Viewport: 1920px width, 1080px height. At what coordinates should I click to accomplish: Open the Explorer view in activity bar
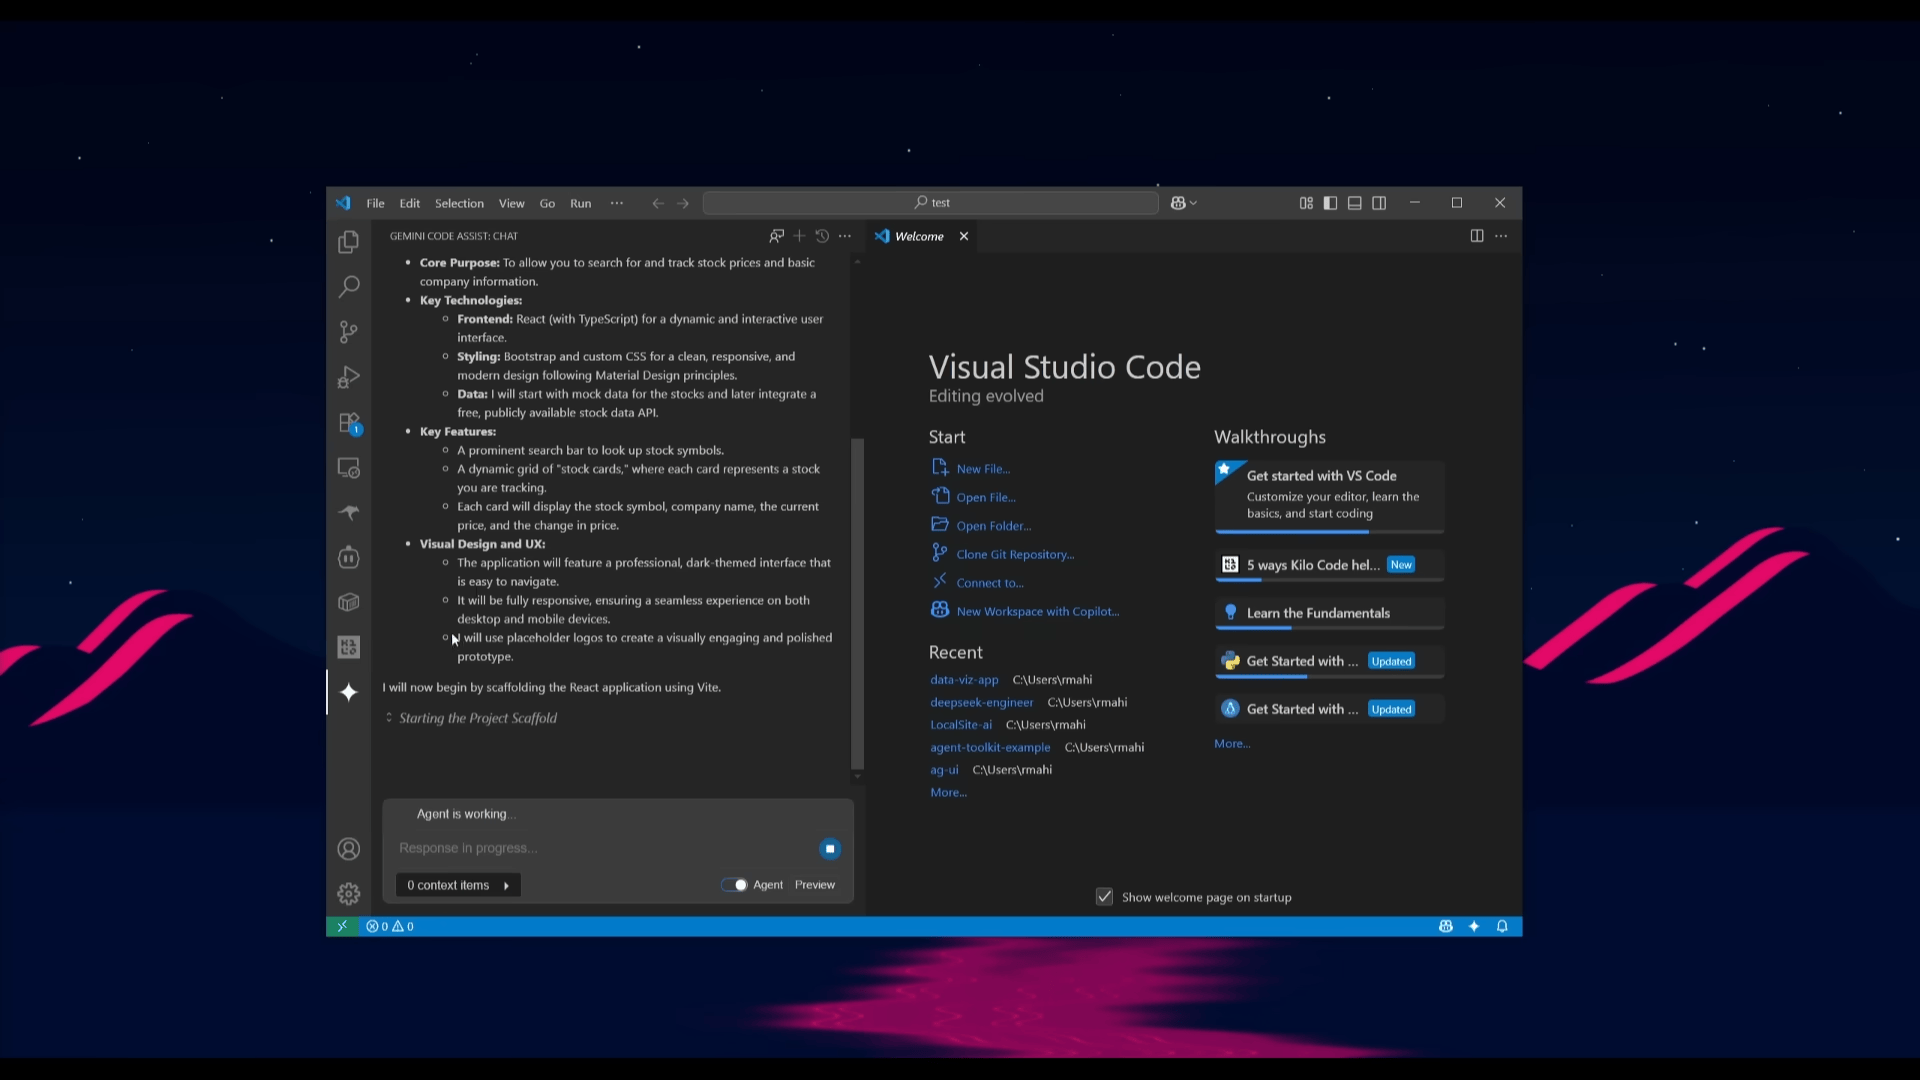click(x=348, y=242)
